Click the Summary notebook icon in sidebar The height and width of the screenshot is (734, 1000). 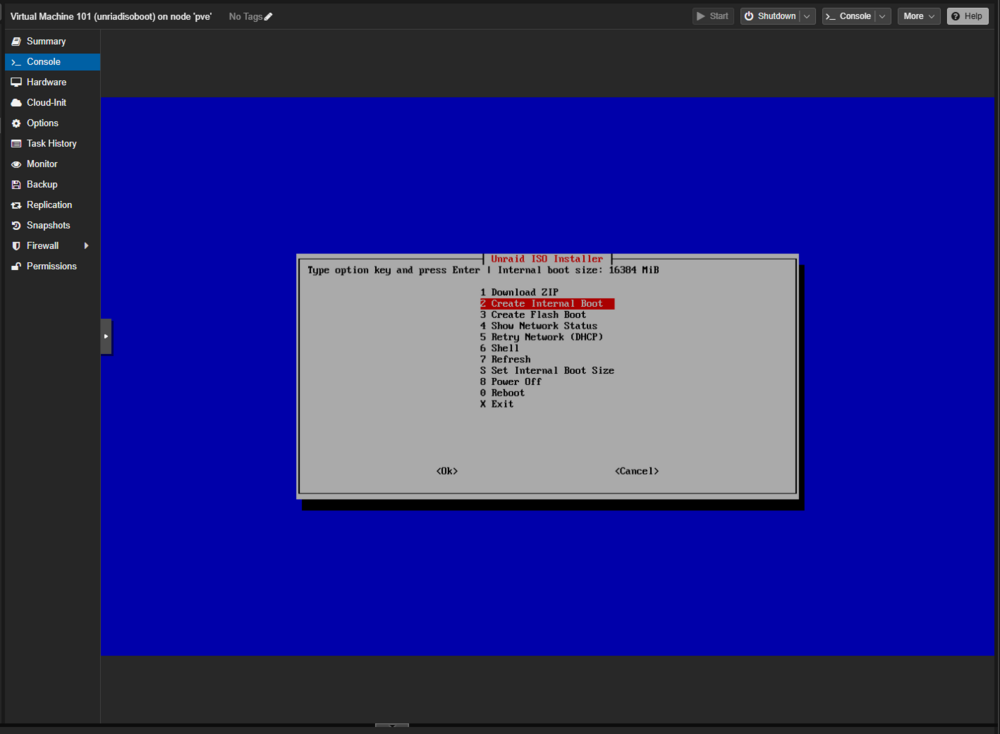pos(16,41)
